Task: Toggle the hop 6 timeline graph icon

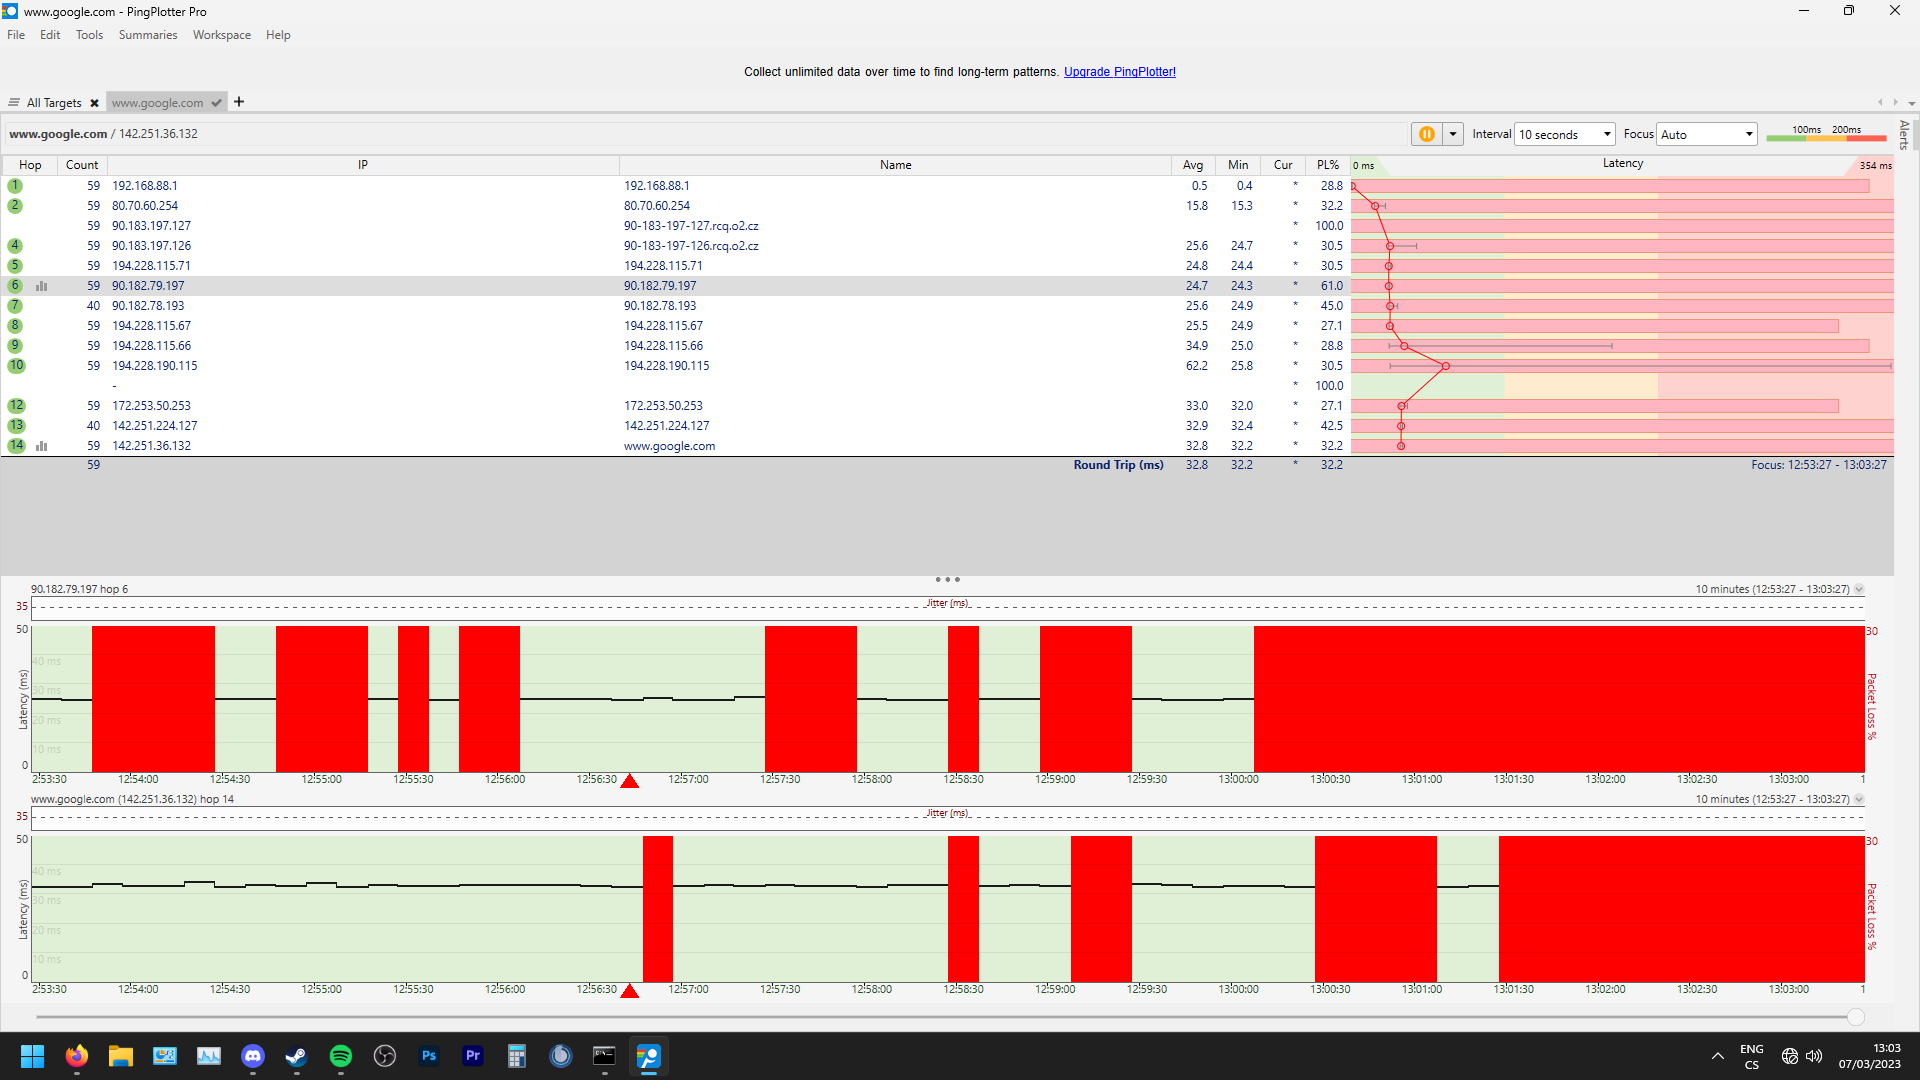Action: 42,286
